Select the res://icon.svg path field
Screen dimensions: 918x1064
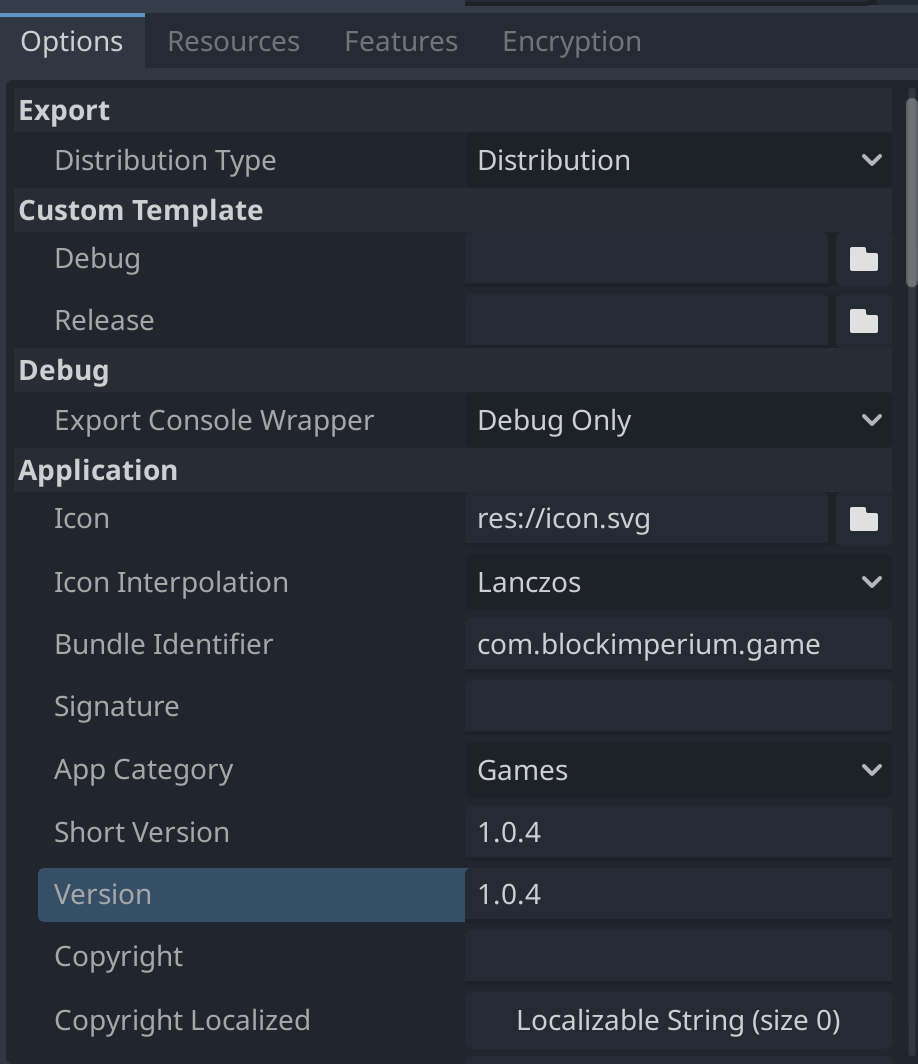point(646,518)
